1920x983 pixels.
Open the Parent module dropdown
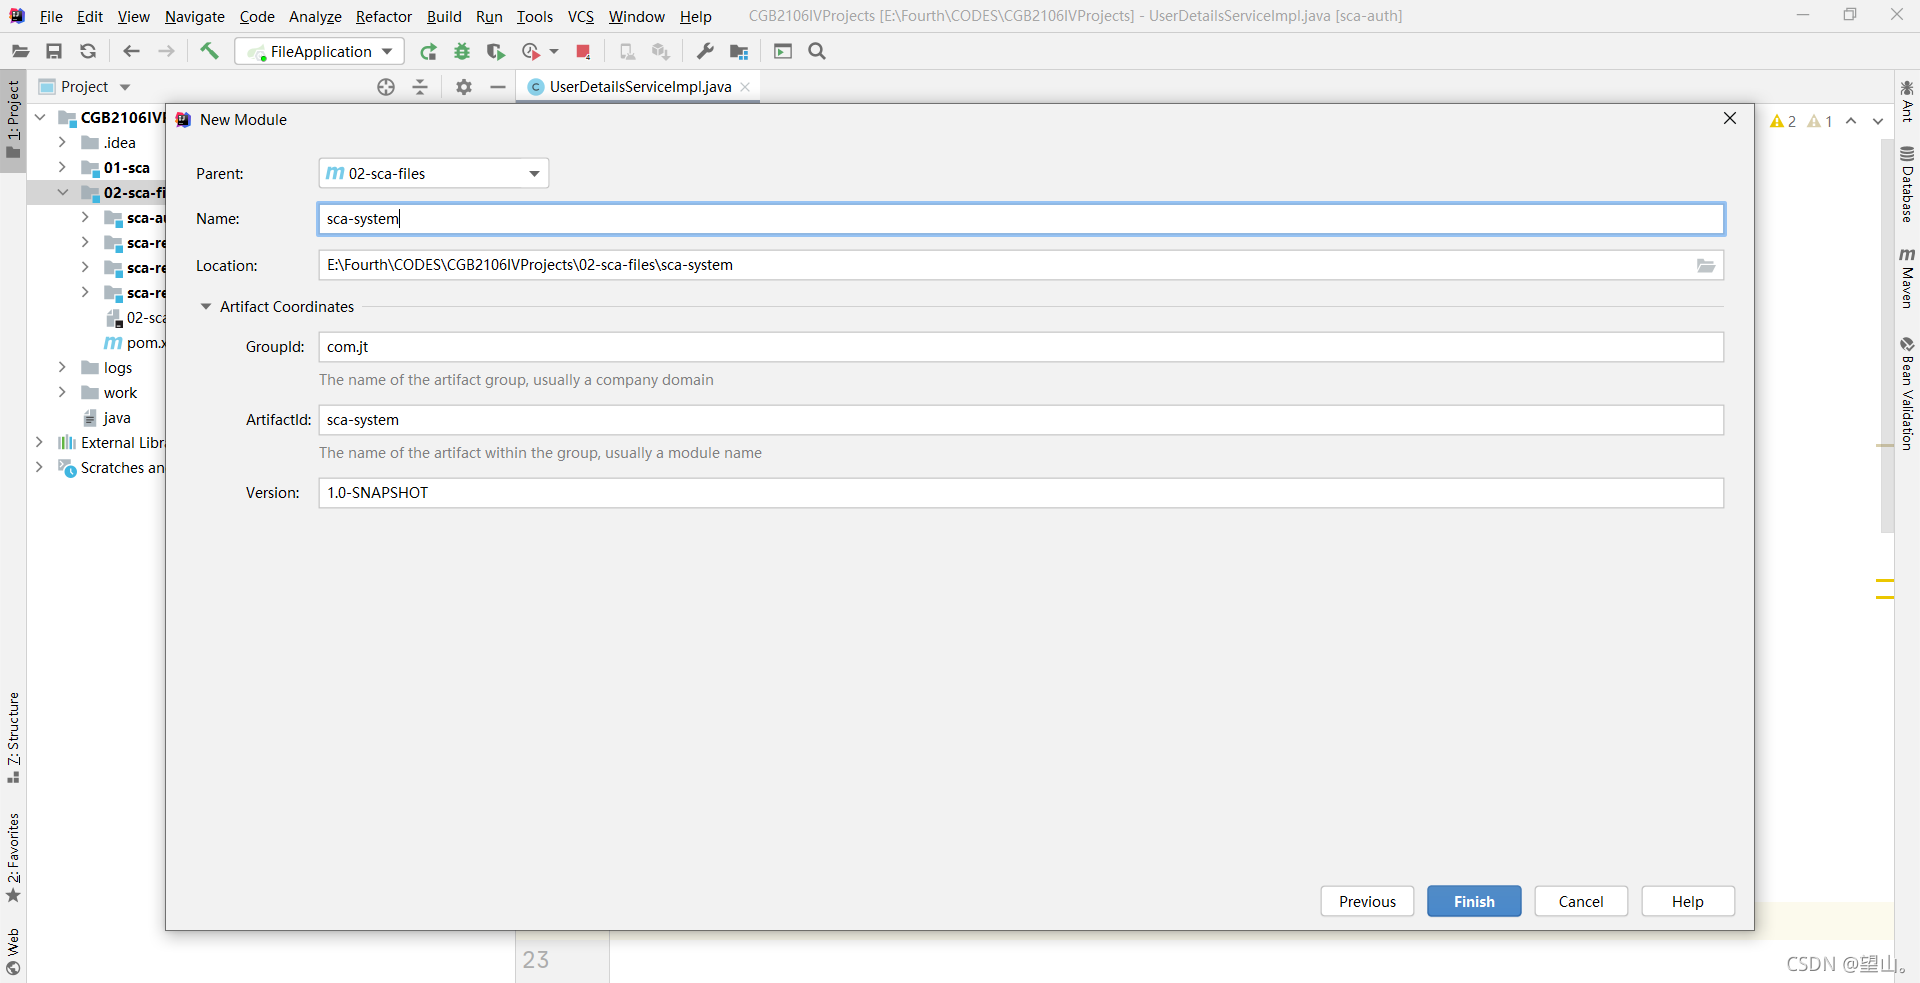coord(434,174)
